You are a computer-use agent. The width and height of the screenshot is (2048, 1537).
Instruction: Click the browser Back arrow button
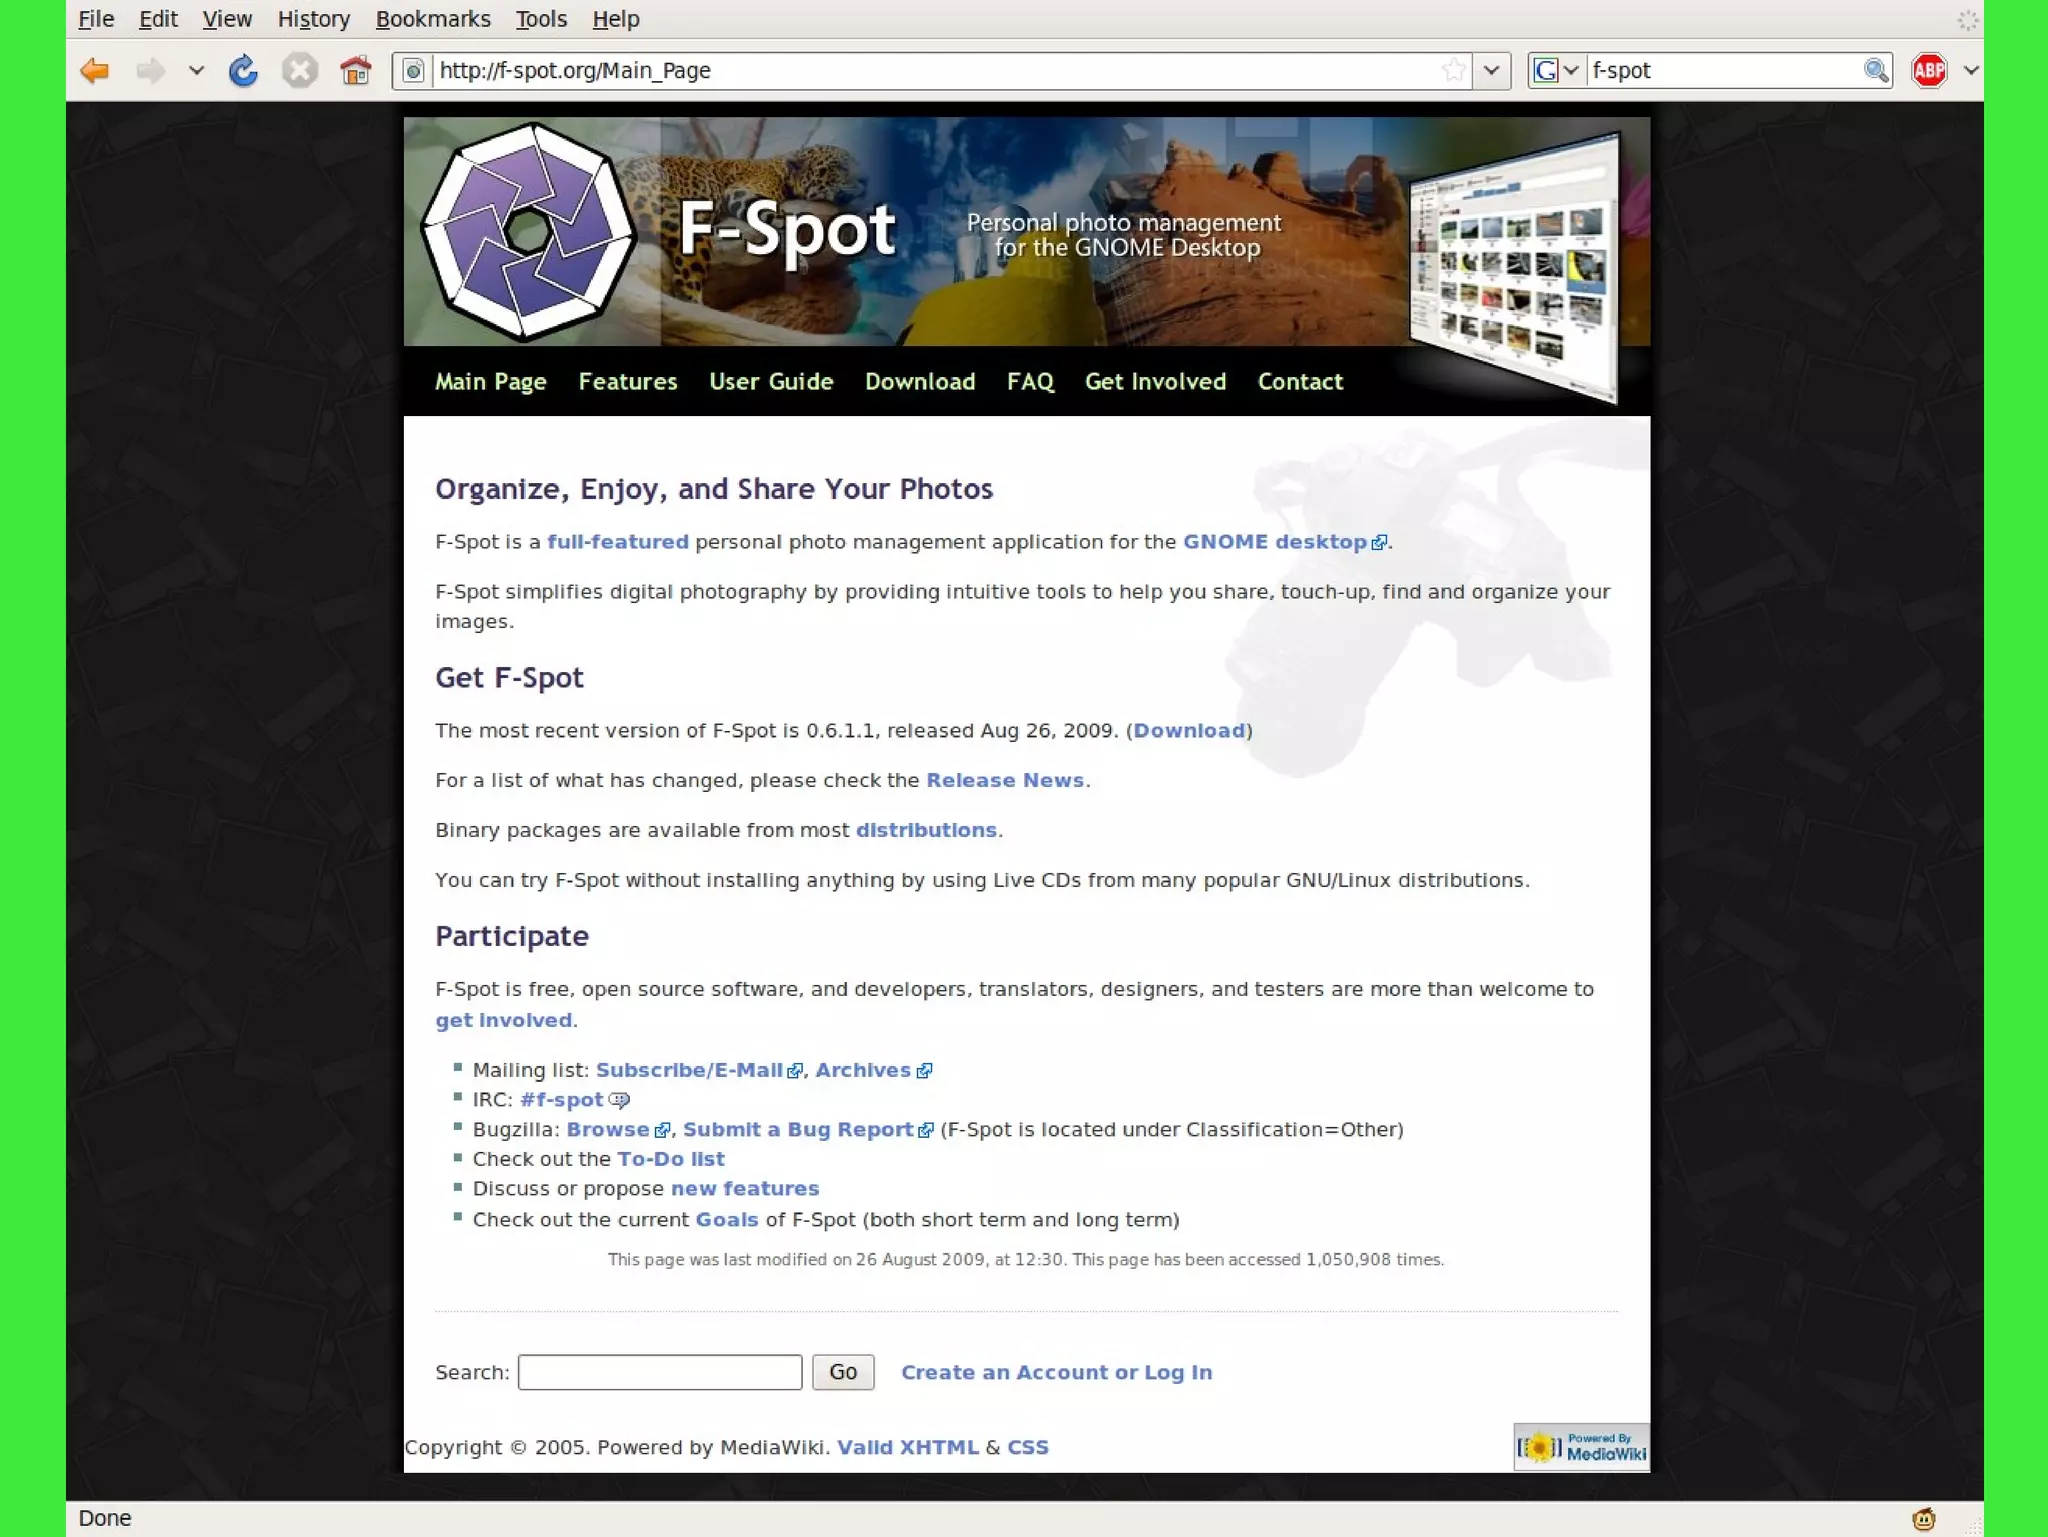95,71
